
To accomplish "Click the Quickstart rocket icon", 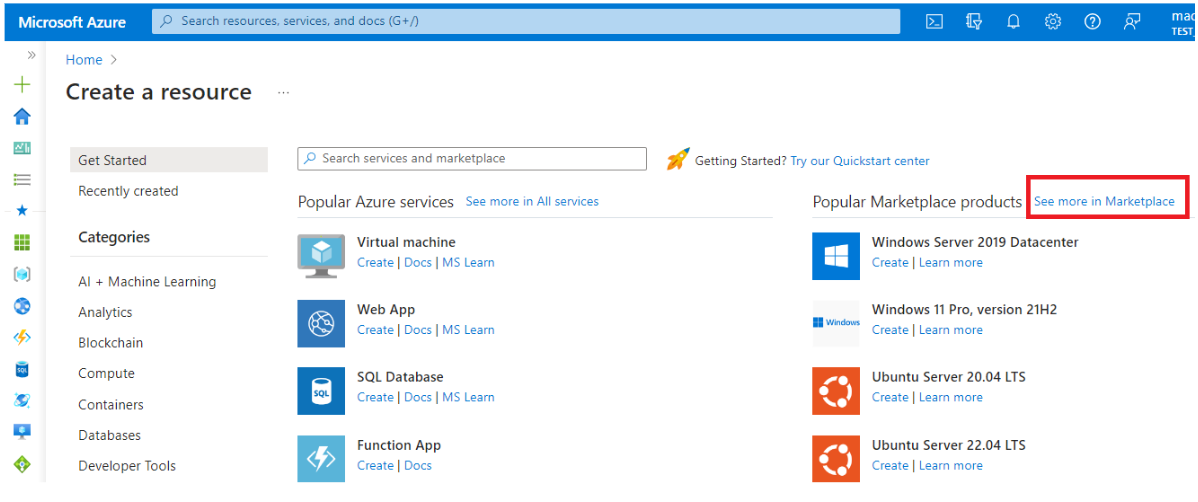I will (x=677, y=158).
